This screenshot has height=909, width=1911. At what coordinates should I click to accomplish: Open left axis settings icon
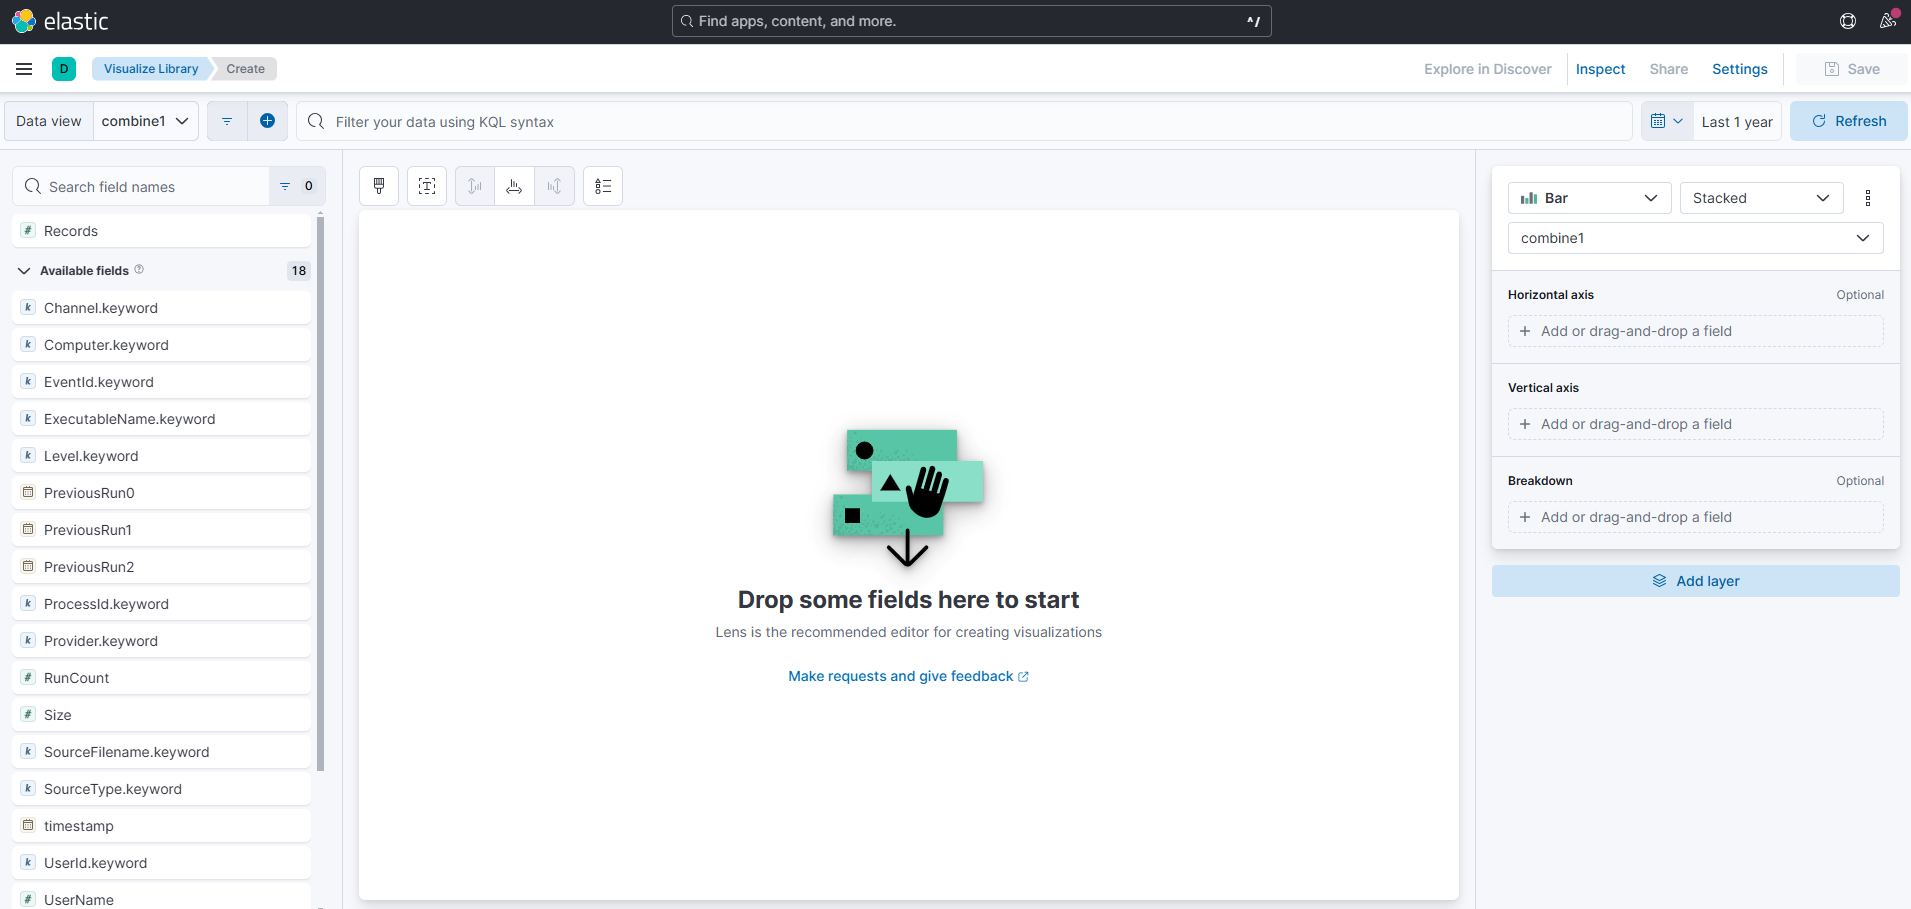[475, 186]
